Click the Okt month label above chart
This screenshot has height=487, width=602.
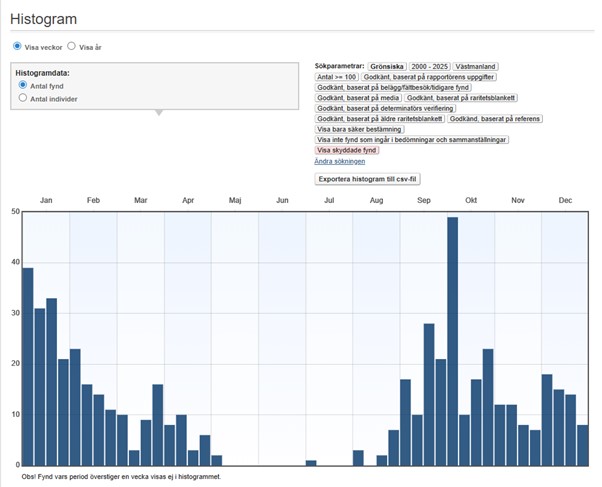click(x=471, y=200)
